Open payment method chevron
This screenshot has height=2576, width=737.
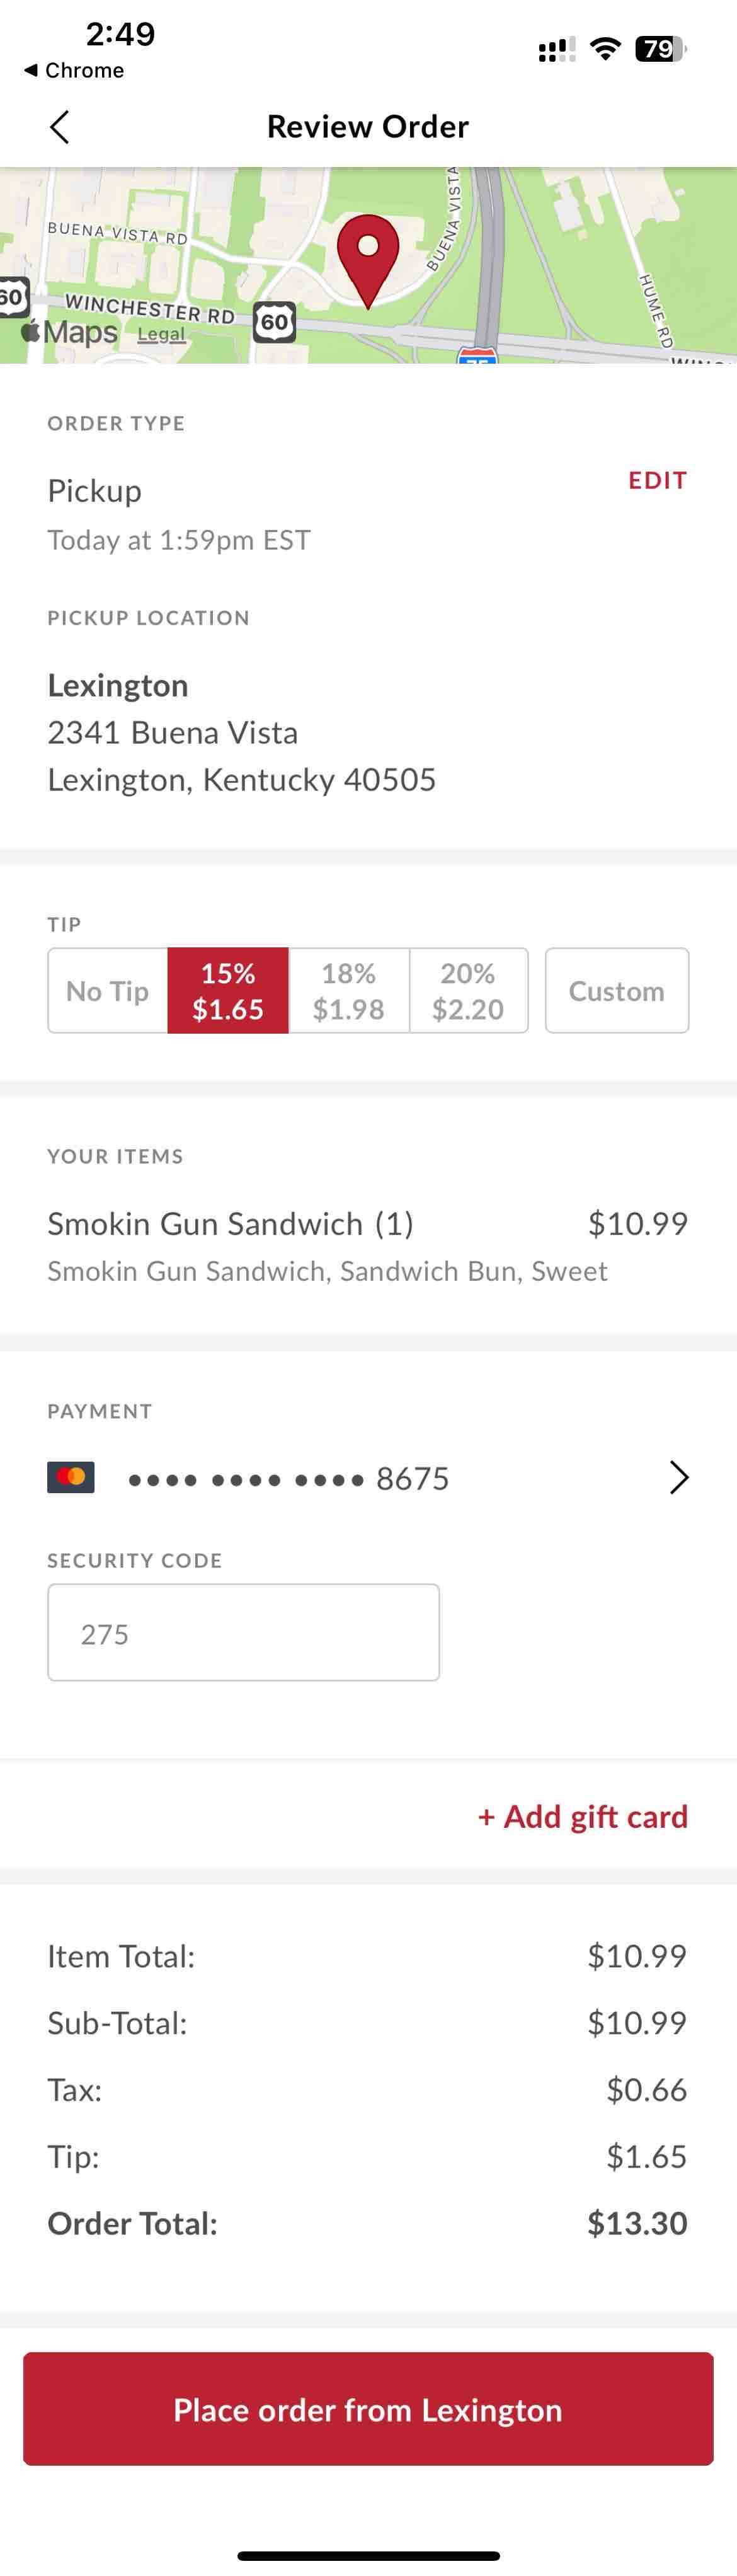(679, 1477)
